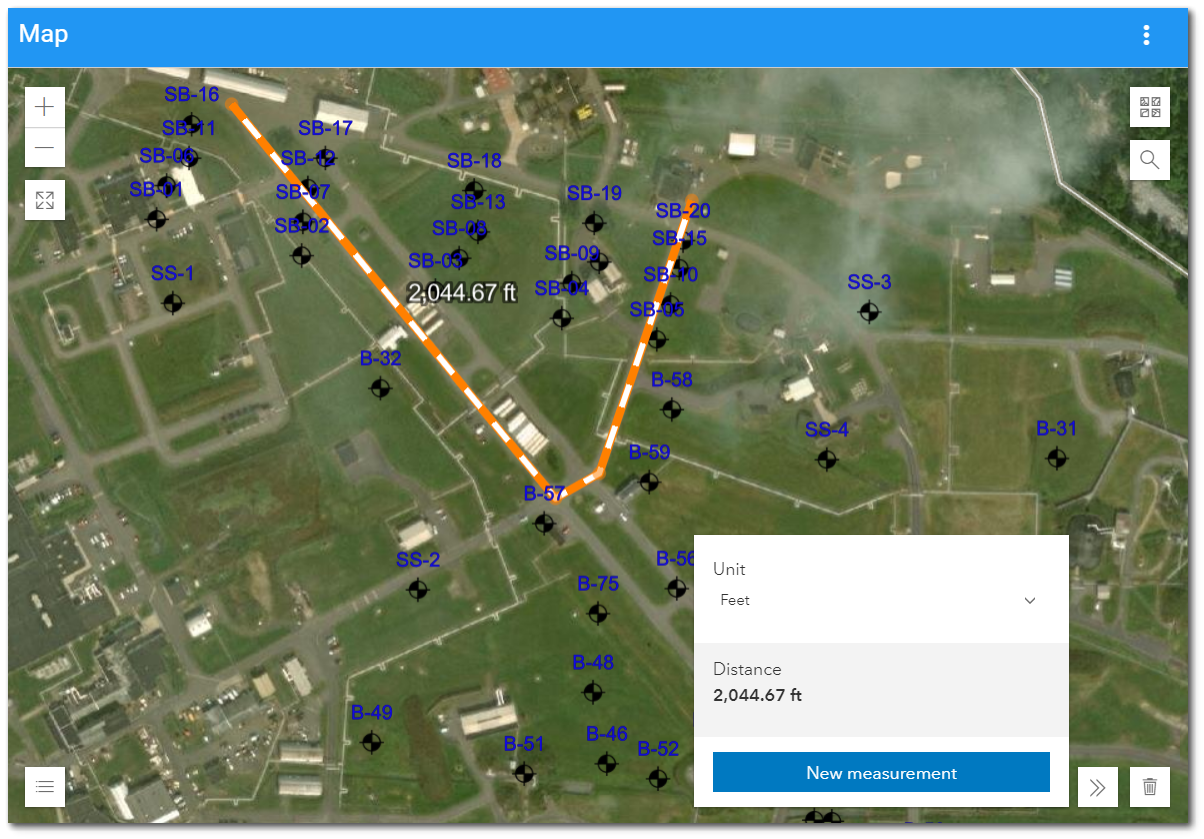Click the B-49 boring marker

point(372,742)
